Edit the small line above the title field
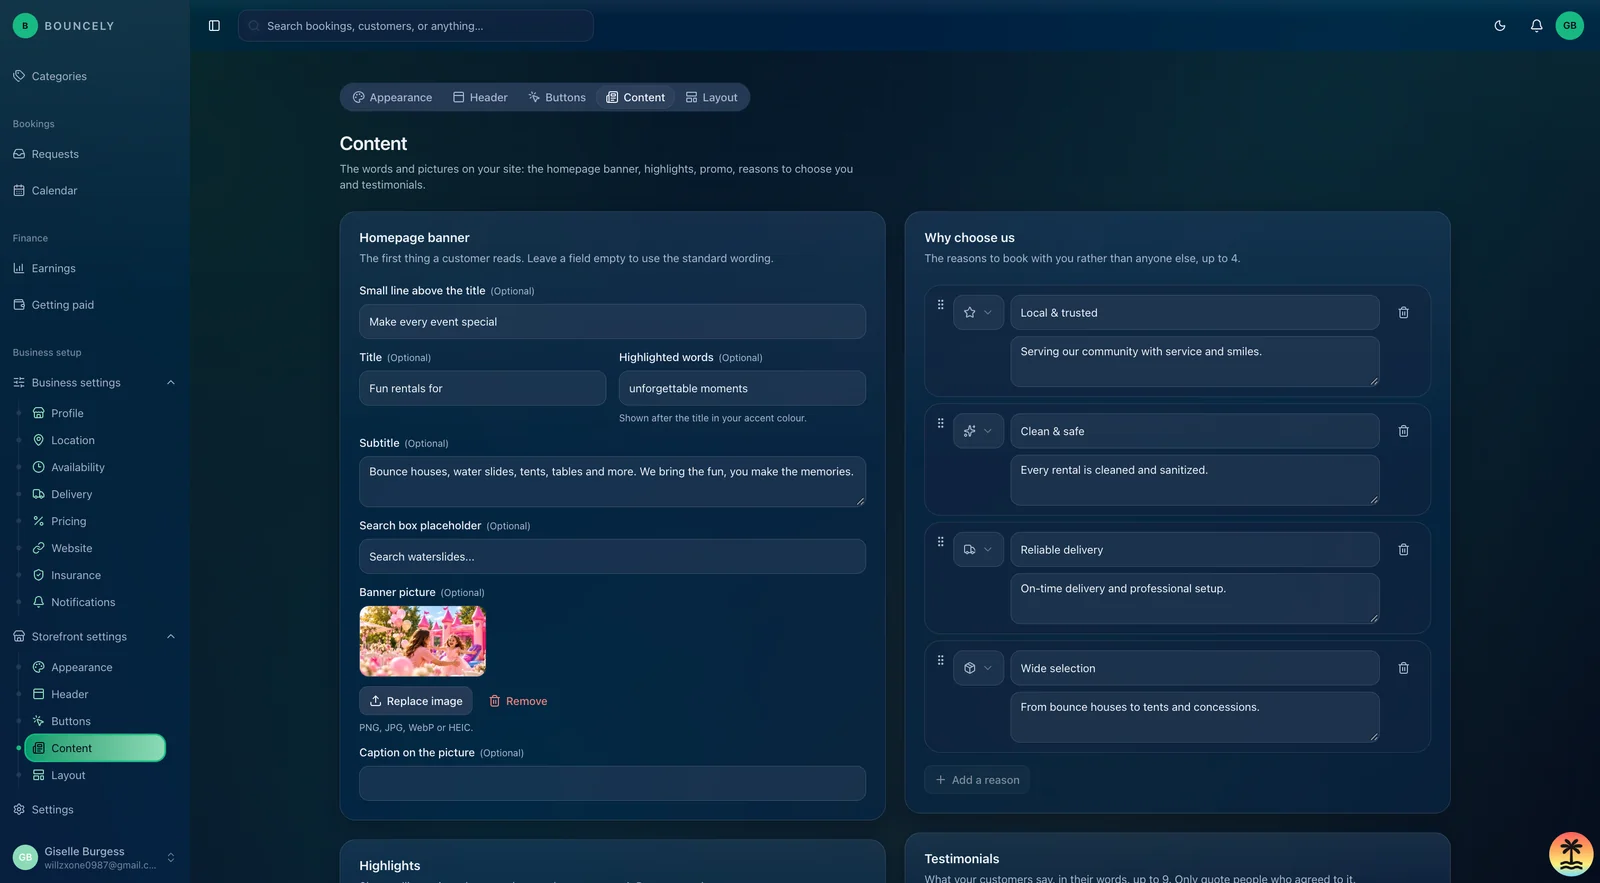The width and height of the screenshot is (1600, 883). tap(613, 322)
